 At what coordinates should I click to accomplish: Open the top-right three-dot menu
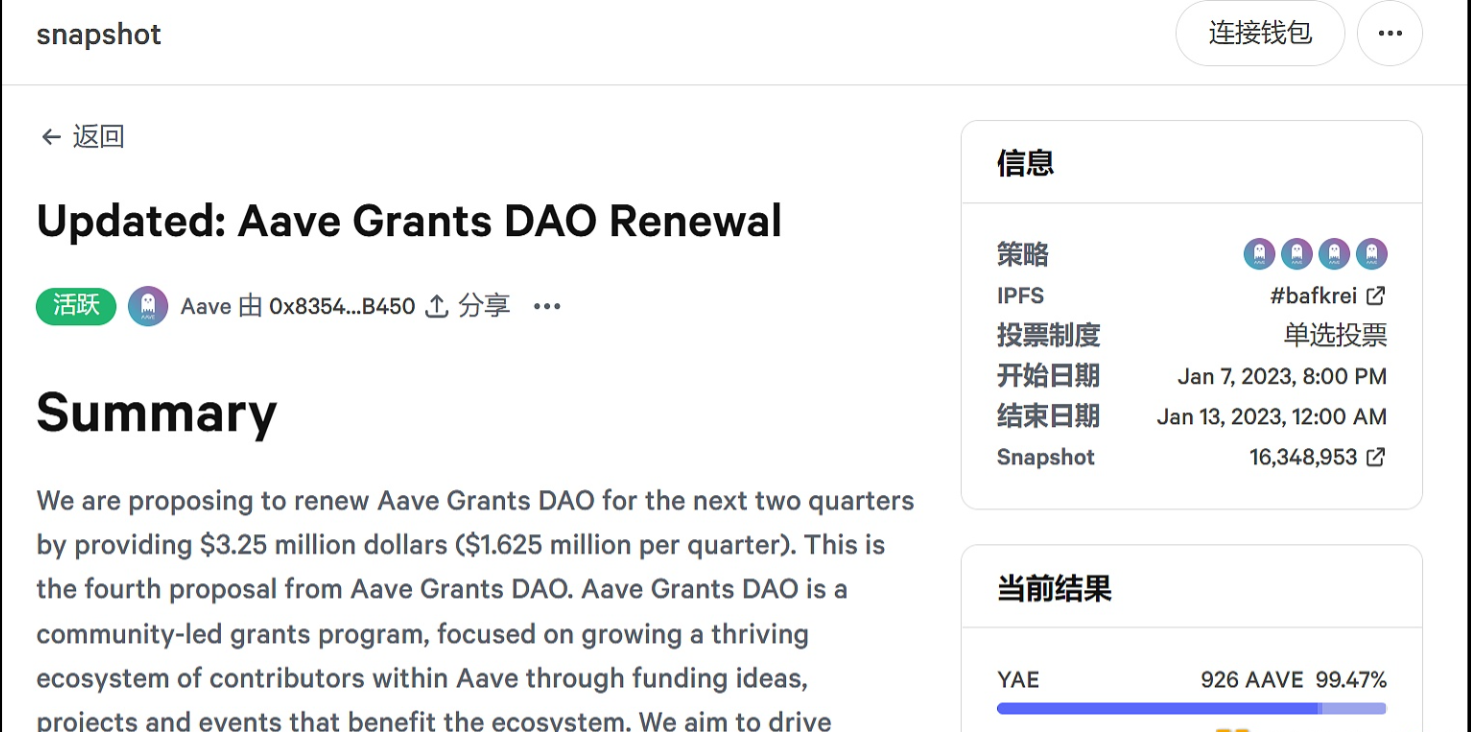1389,33
